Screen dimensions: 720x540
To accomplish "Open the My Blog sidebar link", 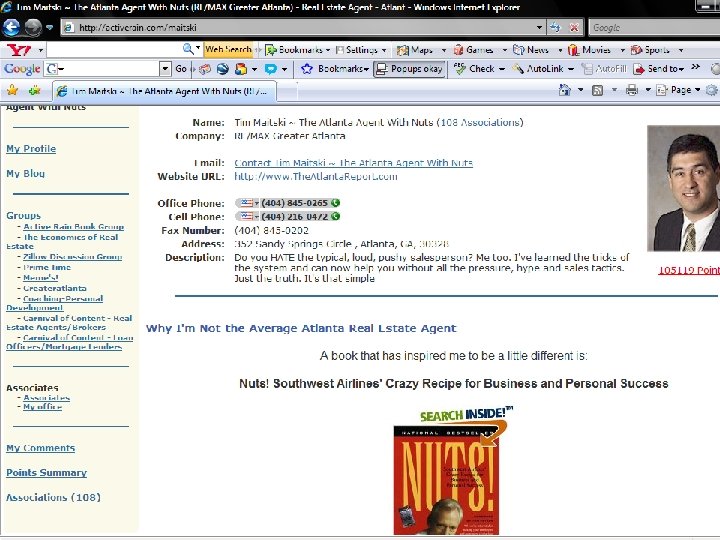I will click(x=26, y=174).
